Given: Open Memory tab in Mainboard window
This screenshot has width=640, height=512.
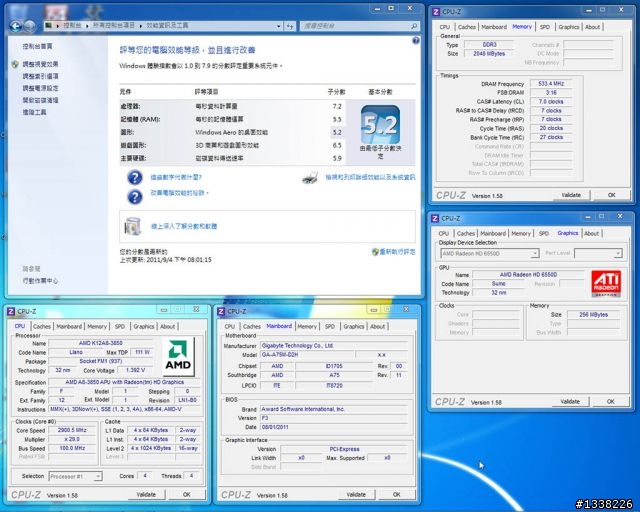Looking at the screenshot, I should [307, 327].
